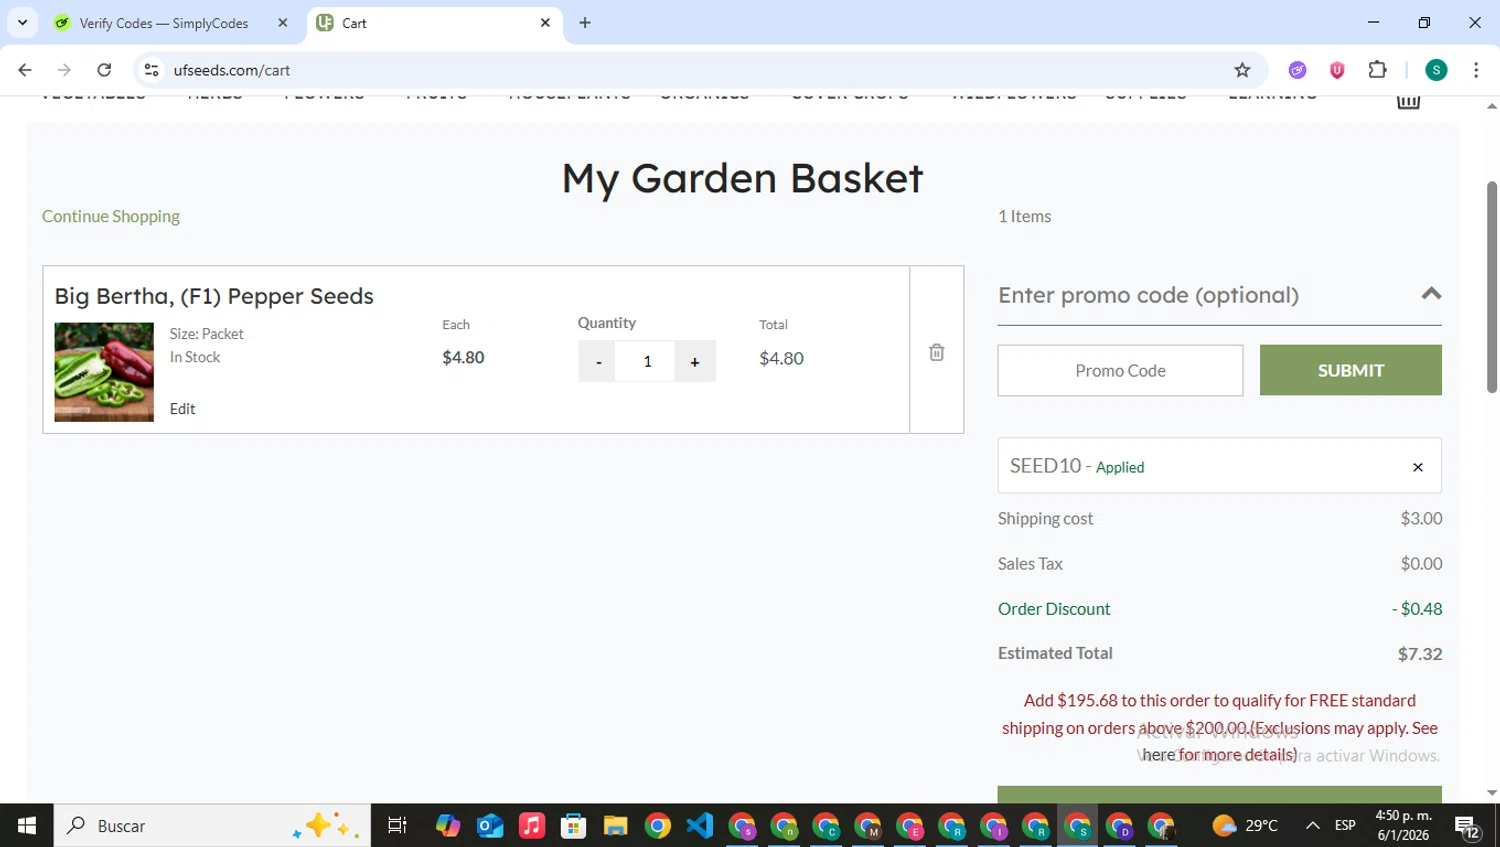Switch to Chrome profile E window
Viewport: 1500px width, 847px height.
(910, 826)
